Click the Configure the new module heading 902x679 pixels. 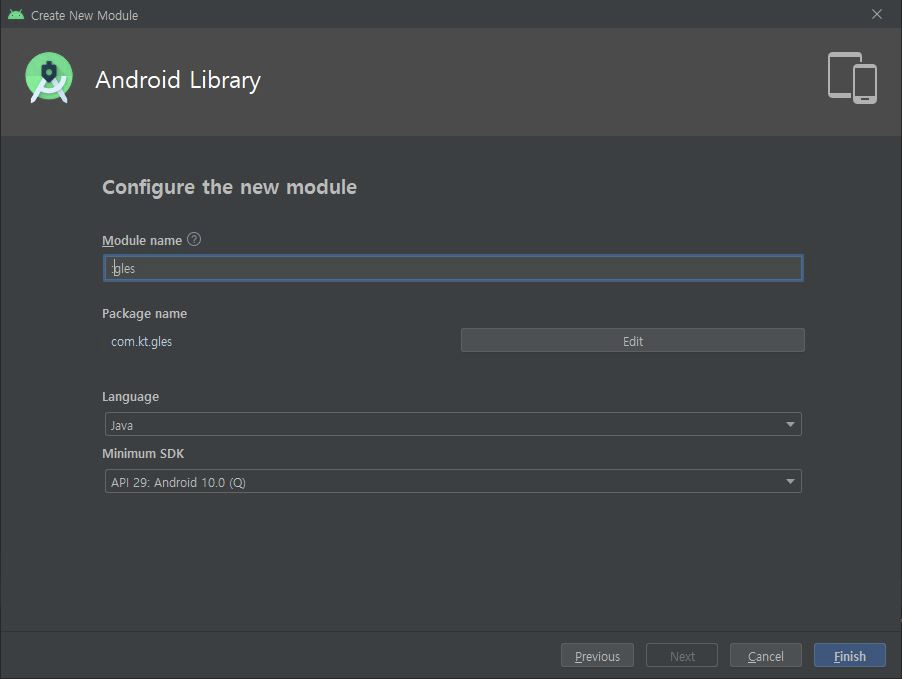pos(230,188)
